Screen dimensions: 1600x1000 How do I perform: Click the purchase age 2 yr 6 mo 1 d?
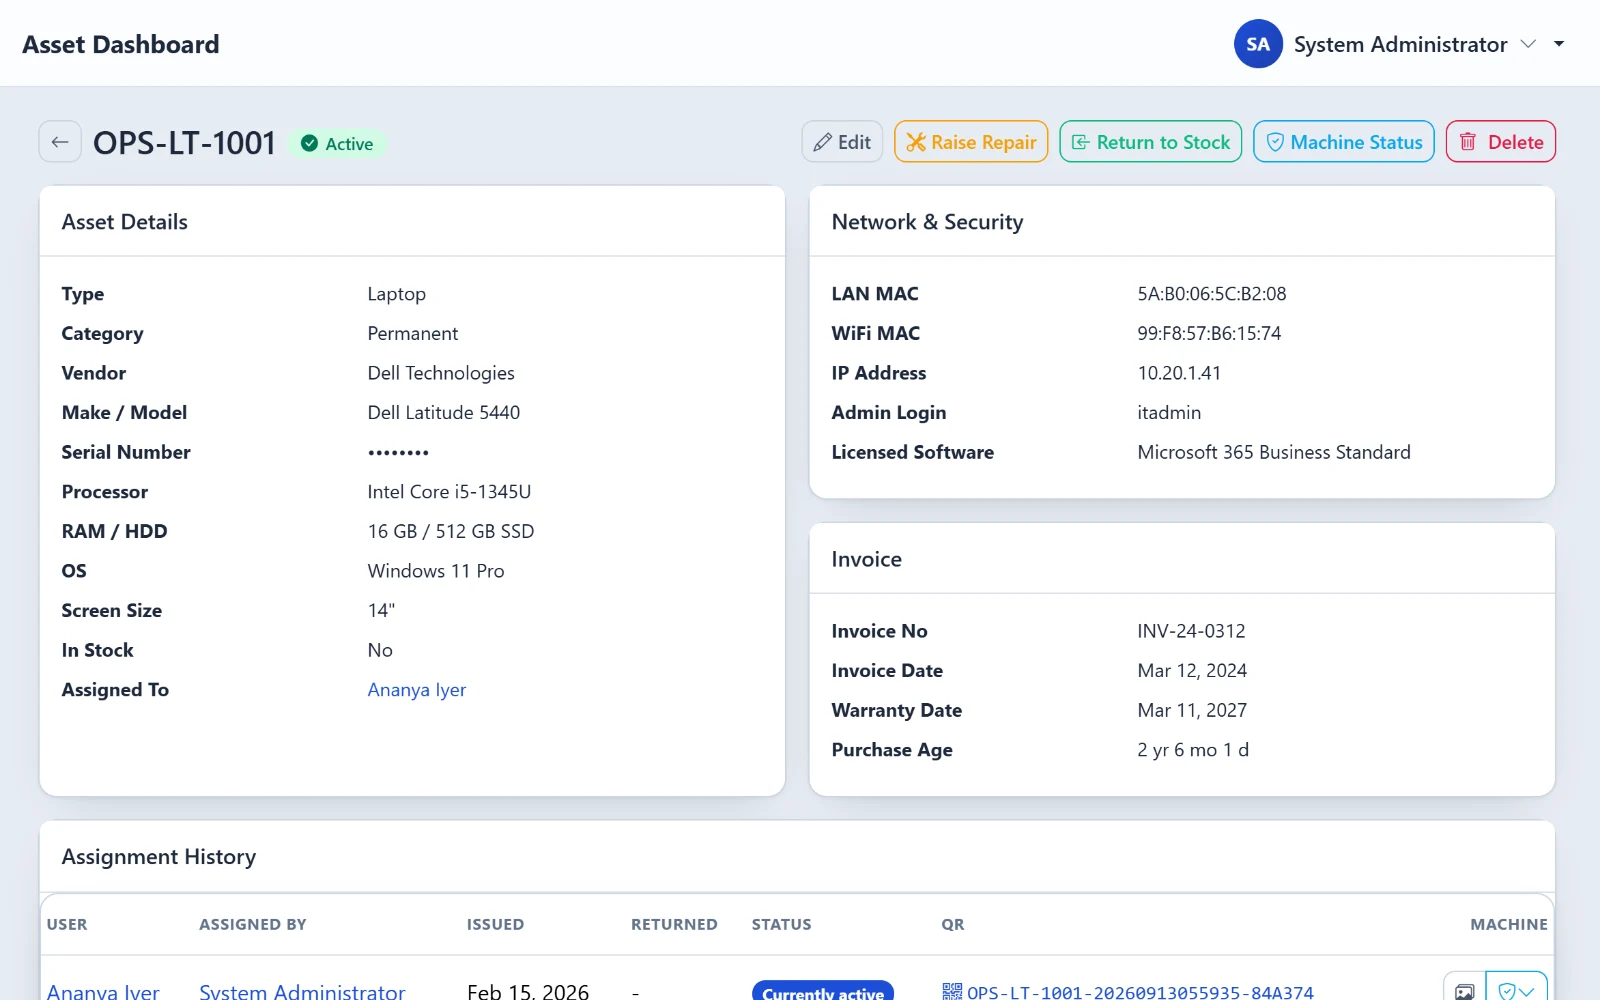click(x=1193, y=750)
